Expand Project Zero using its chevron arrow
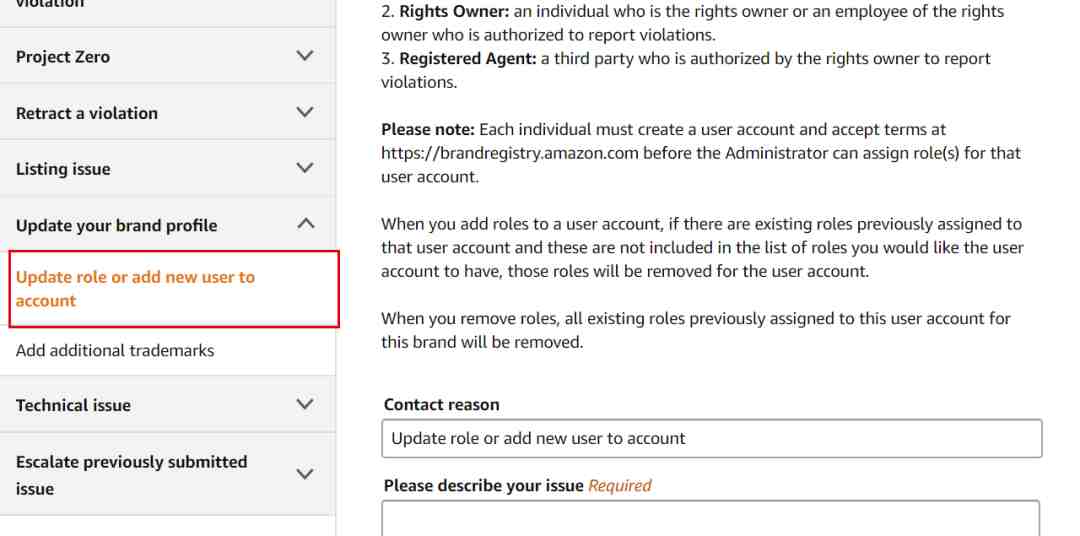The image size is (1080, 536). point(305,56)
